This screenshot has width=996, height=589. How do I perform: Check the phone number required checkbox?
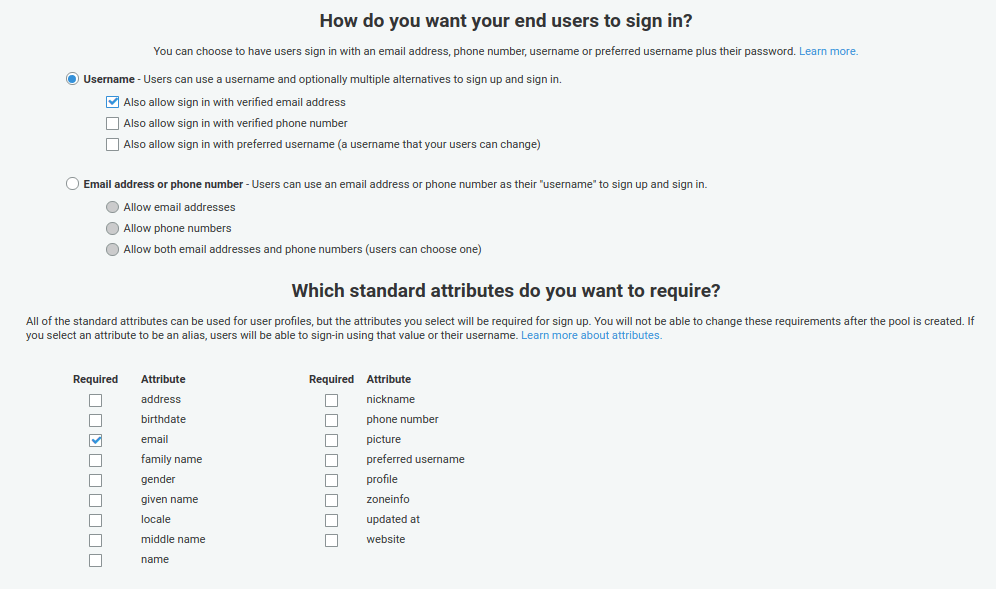click(331, 420)
